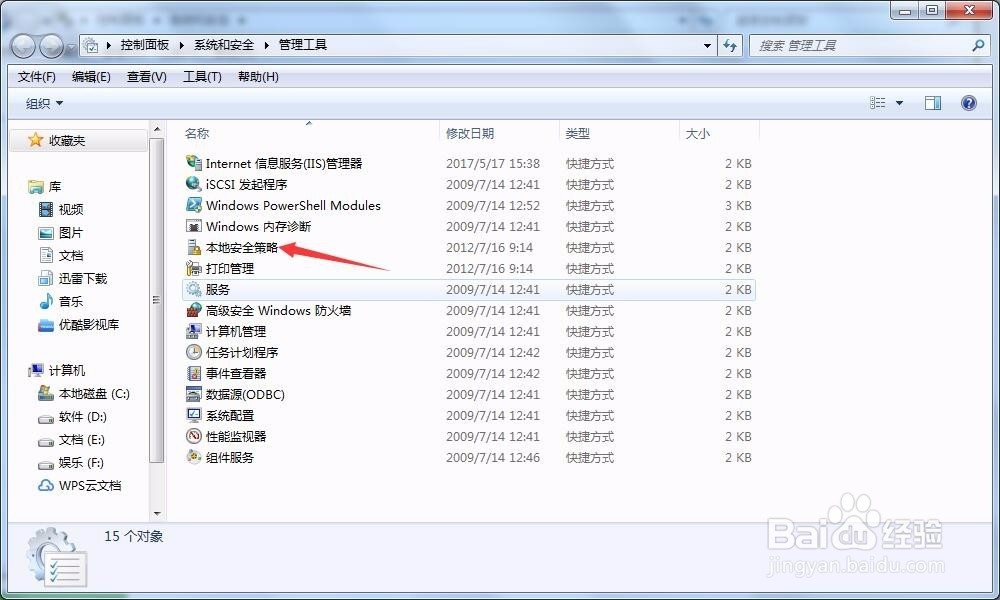The width and height of the screenshot is (1000, 600).
Task: Open the 工具(T) menu
Action: pyautogui.click(x=202, y=77)
